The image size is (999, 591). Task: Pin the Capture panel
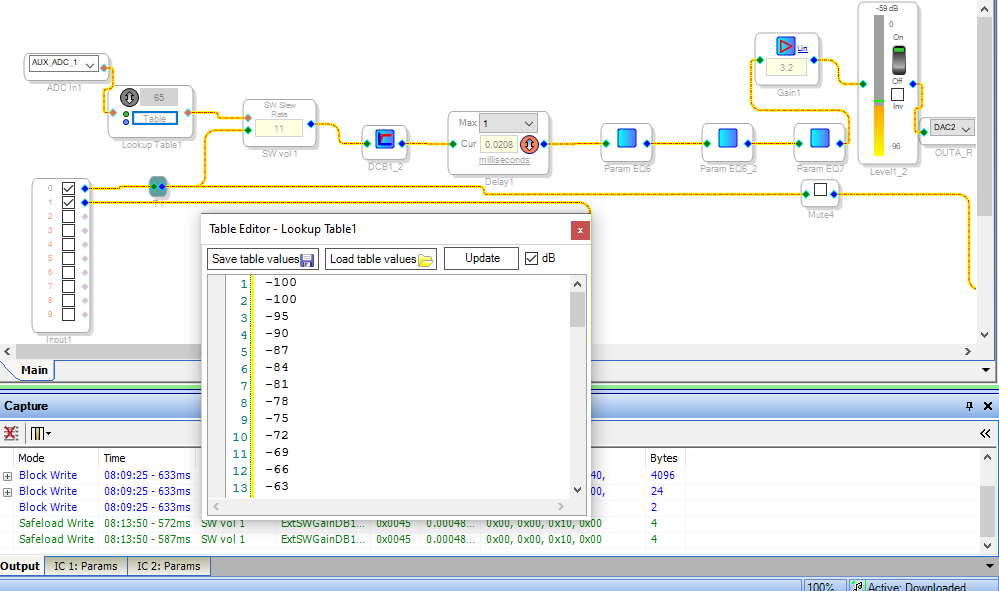[x=968, y=407]
